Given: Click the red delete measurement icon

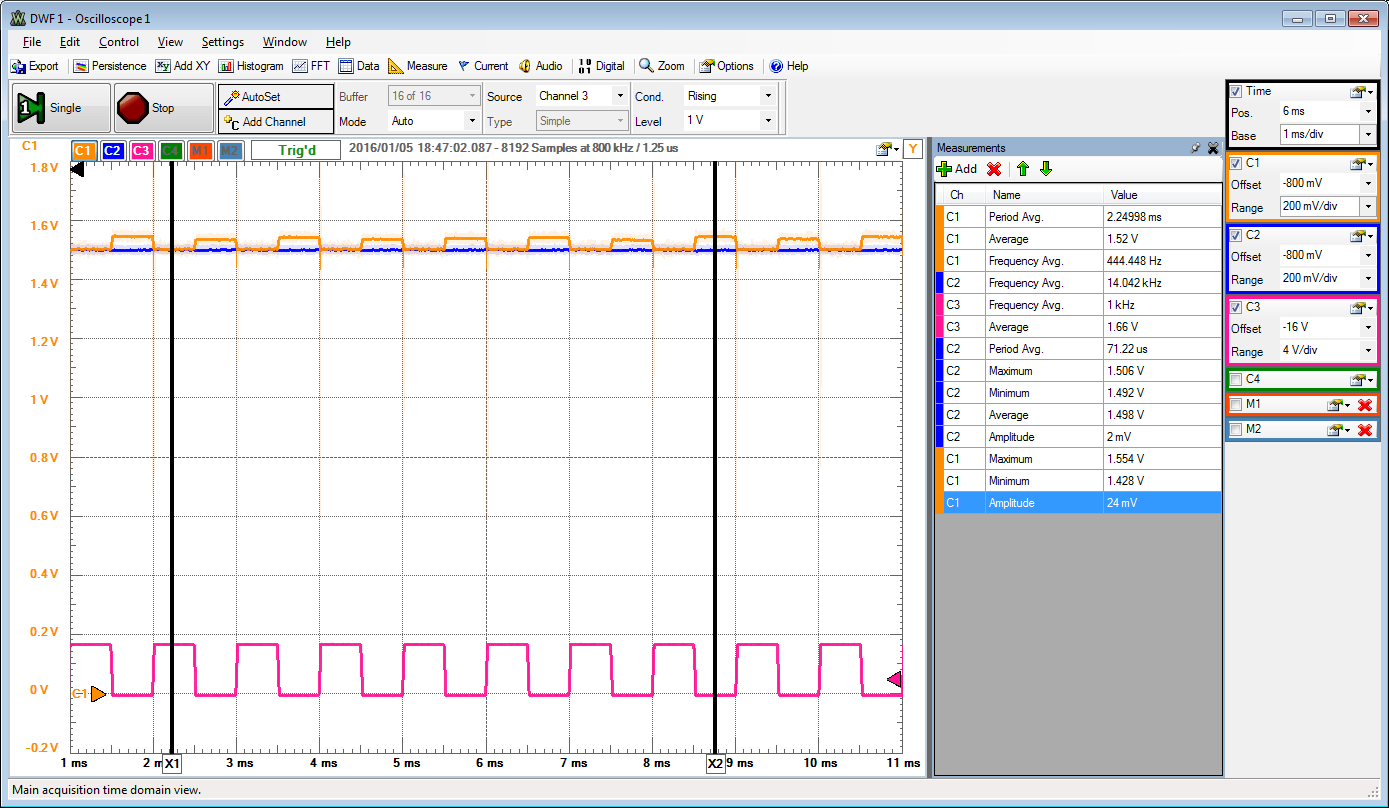Looking at the screenshot, I should coord(994,169).
